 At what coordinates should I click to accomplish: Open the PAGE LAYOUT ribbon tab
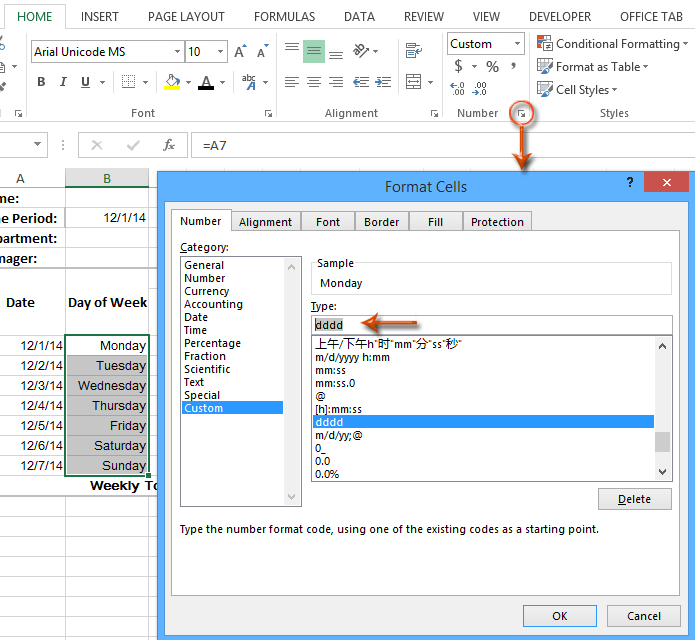click(186, 17)
